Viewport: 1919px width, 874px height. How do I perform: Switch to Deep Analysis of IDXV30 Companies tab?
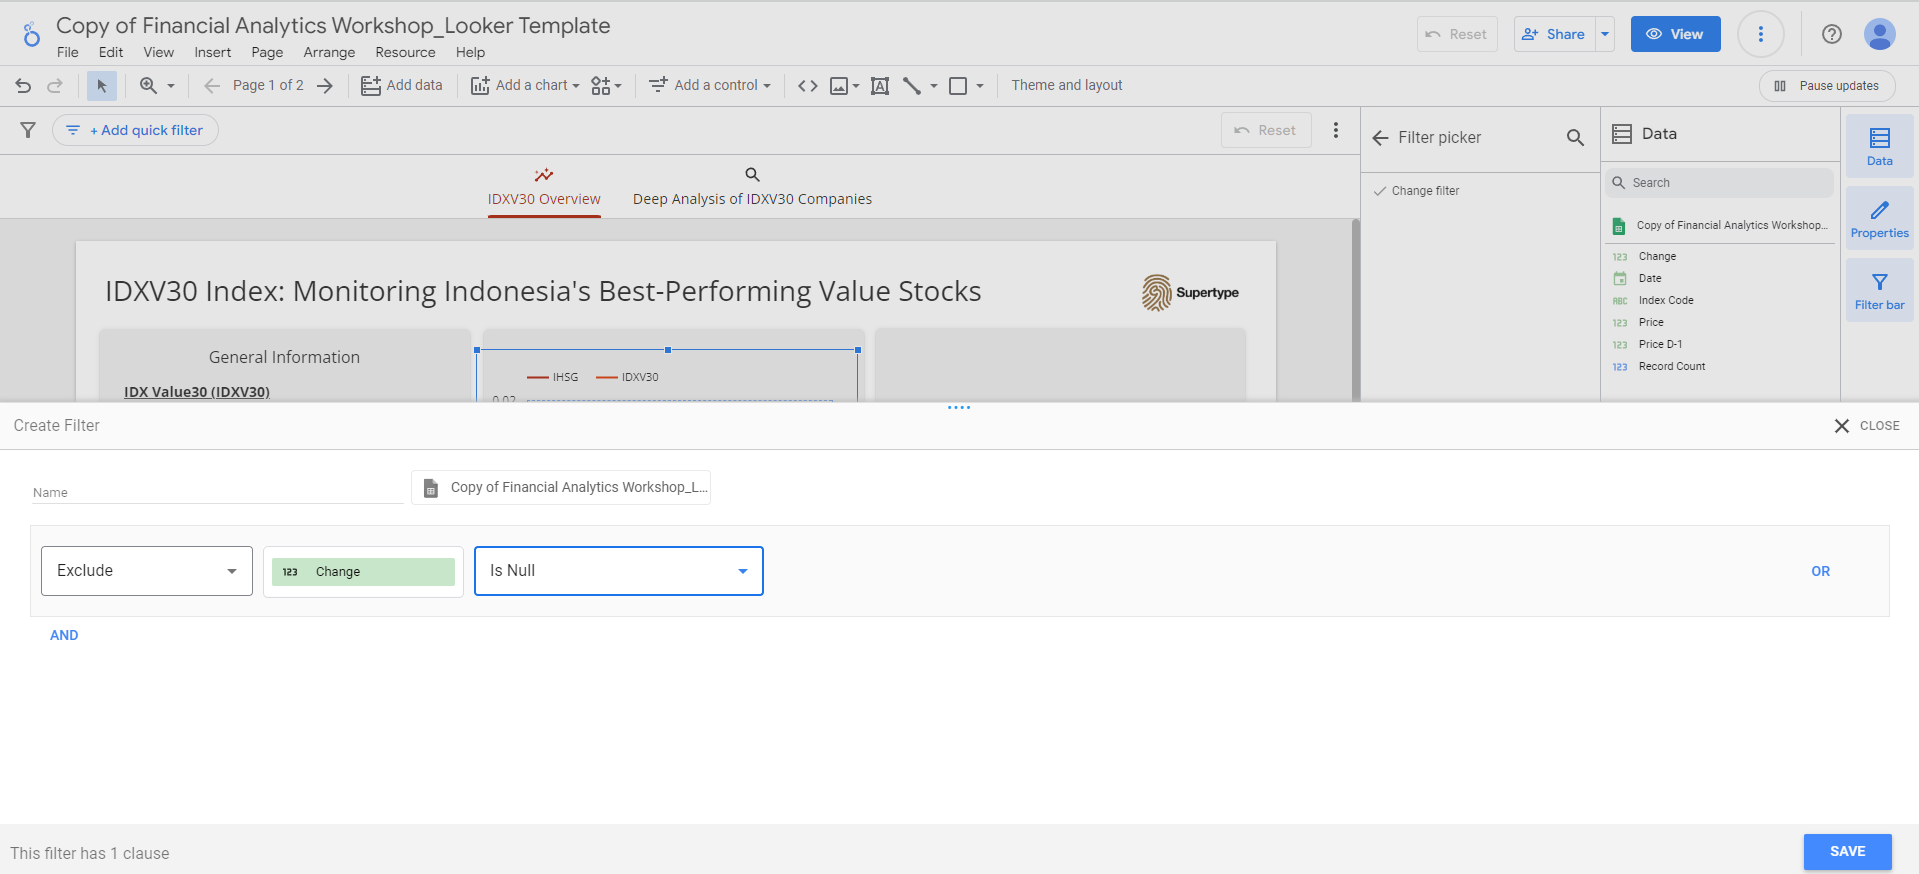click(x=752, y=187)
